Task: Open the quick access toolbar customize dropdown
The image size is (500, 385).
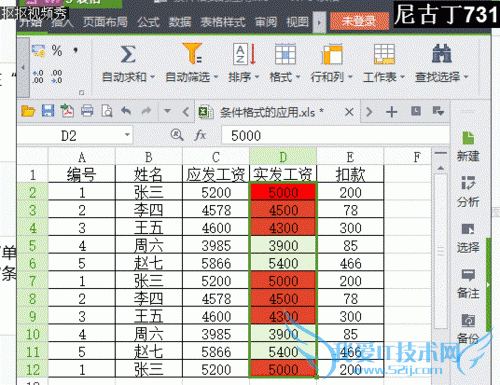Action: (x=167, y=111)
